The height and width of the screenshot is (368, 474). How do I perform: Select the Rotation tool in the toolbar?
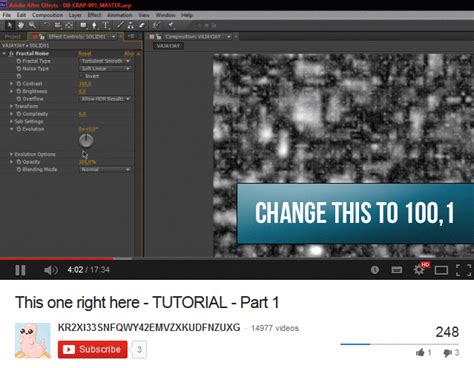point(46,25)
